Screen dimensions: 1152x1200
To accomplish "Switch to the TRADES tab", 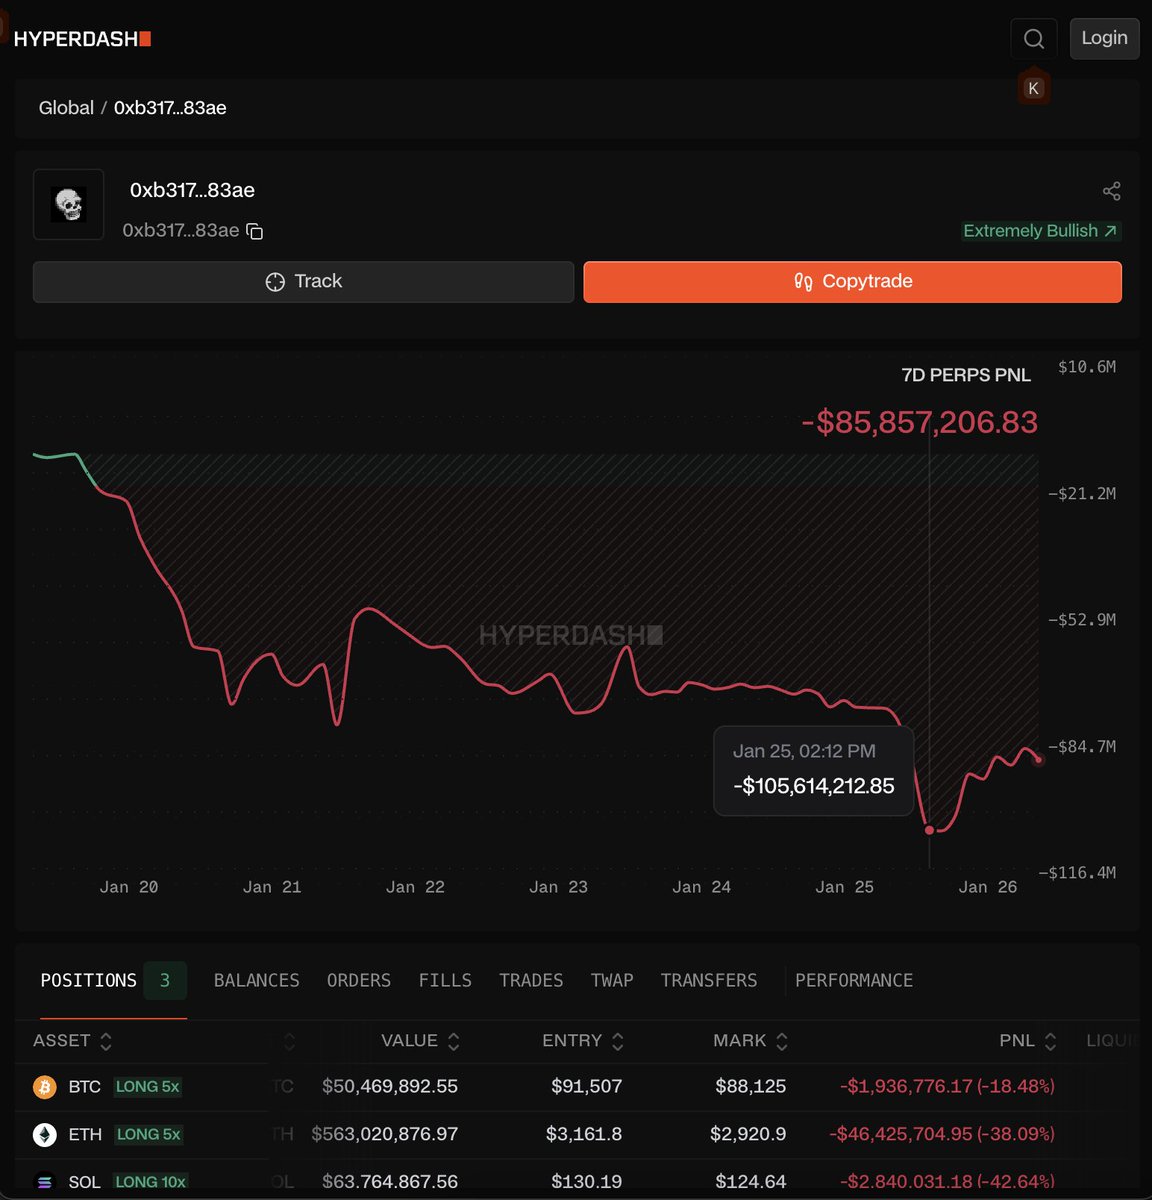I will click(531, 980).
